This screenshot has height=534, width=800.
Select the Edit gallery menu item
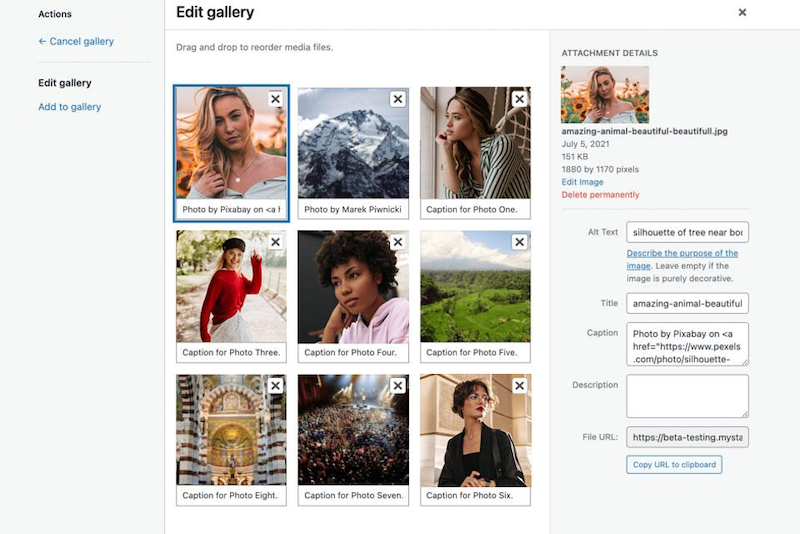(x=65, y=83)
